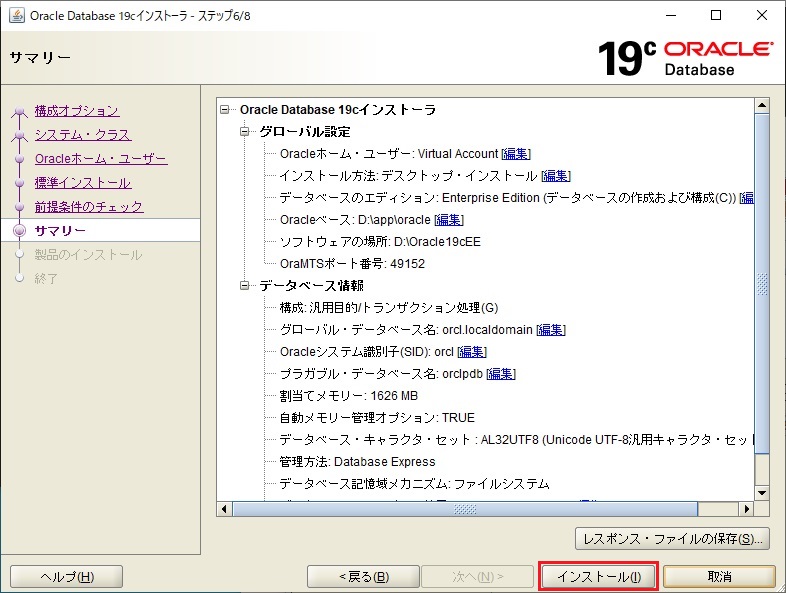Edit the インストール方法 desktop install setting
The height and width of the screenshot is (593, 786).
coord(556,176)
